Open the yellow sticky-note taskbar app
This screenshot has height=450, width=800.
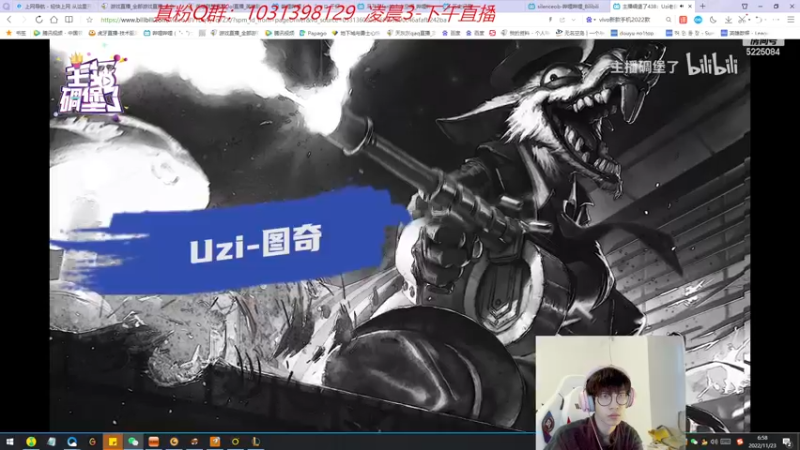coord(113,441)
